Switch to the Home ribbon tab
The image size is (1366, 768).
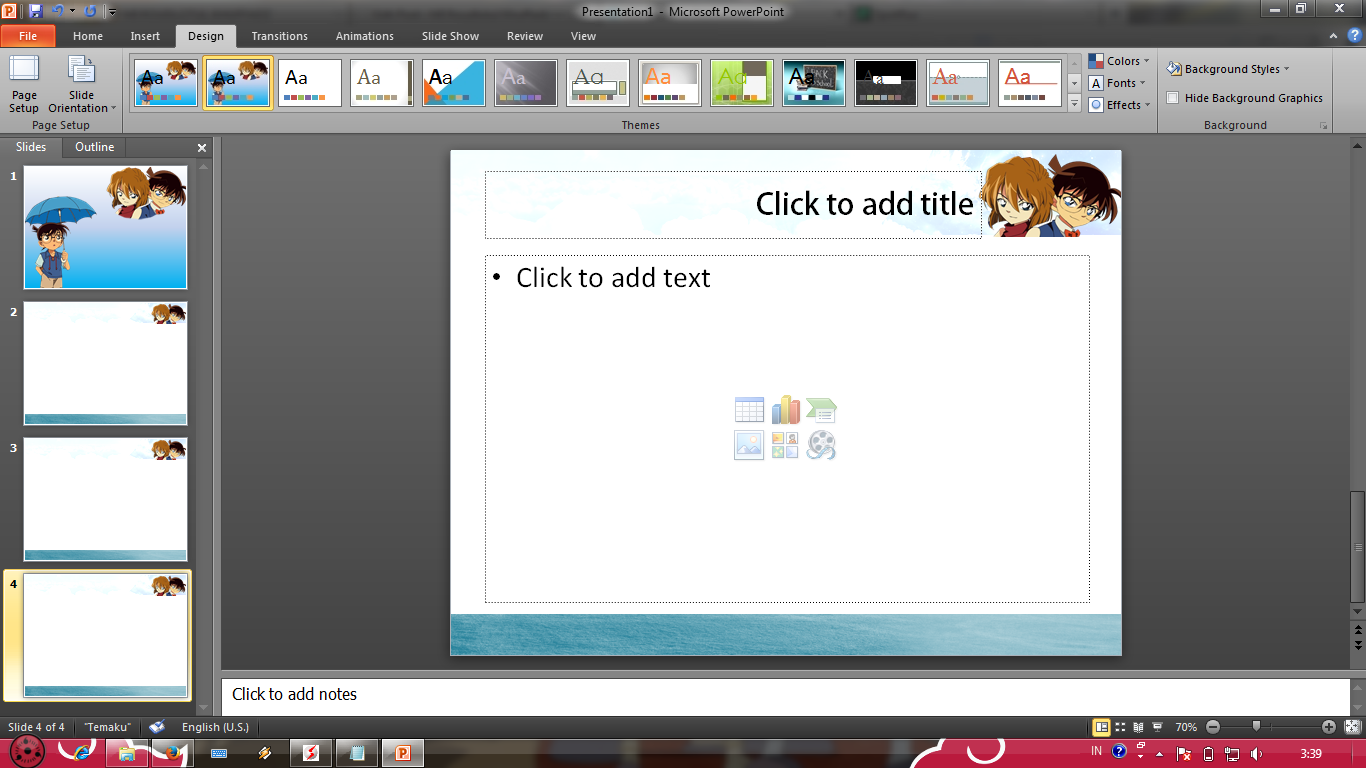click(x=88, y=36)
